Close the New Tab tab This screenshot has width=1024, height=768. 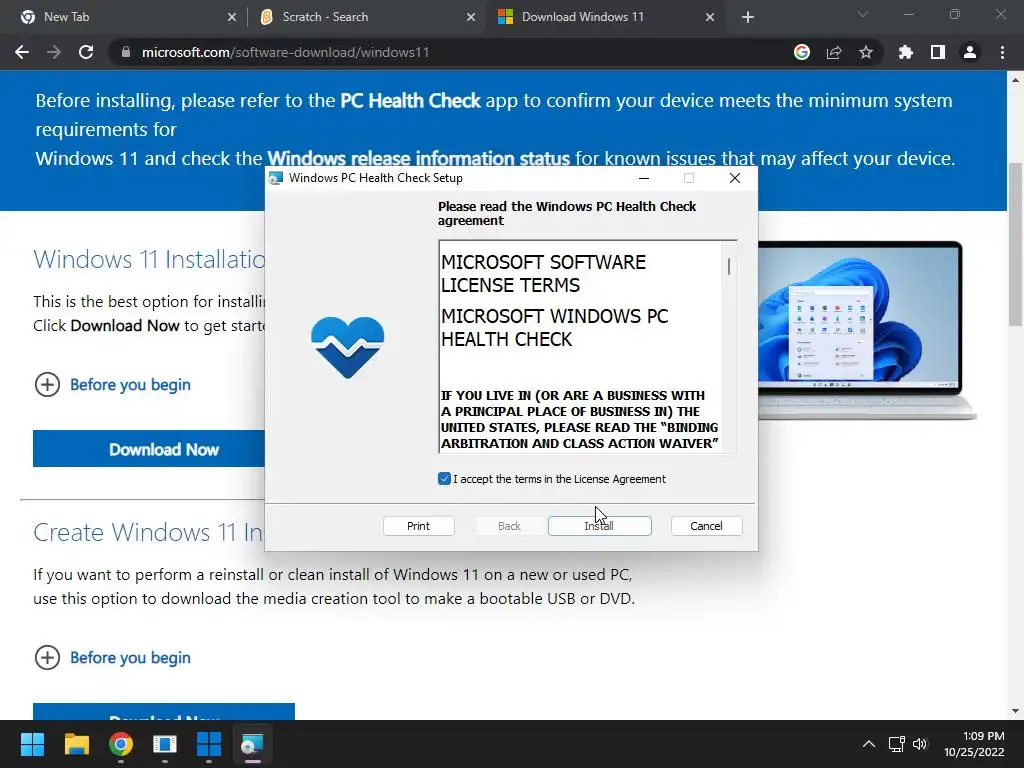[x=232, y=18]
